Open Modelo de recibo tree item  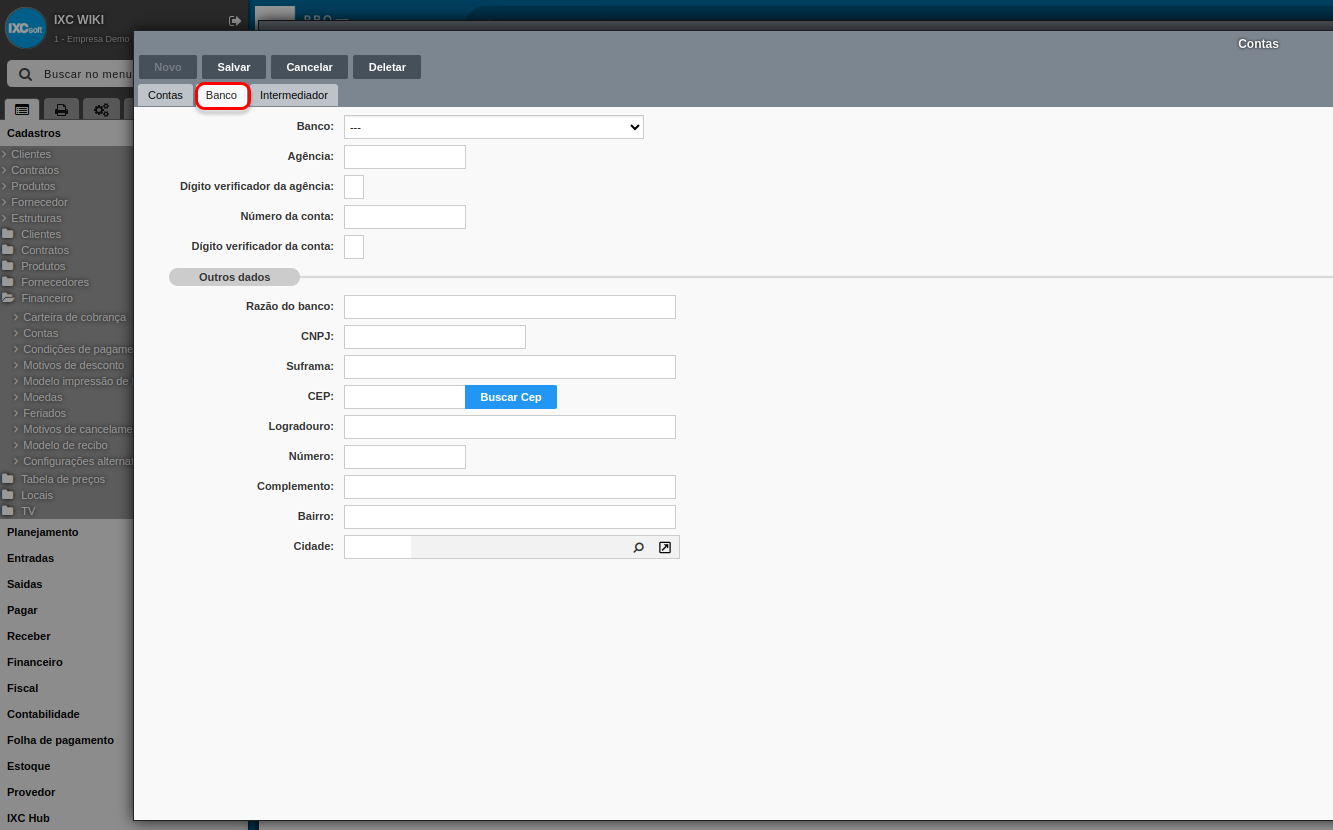tap(65, 445)
